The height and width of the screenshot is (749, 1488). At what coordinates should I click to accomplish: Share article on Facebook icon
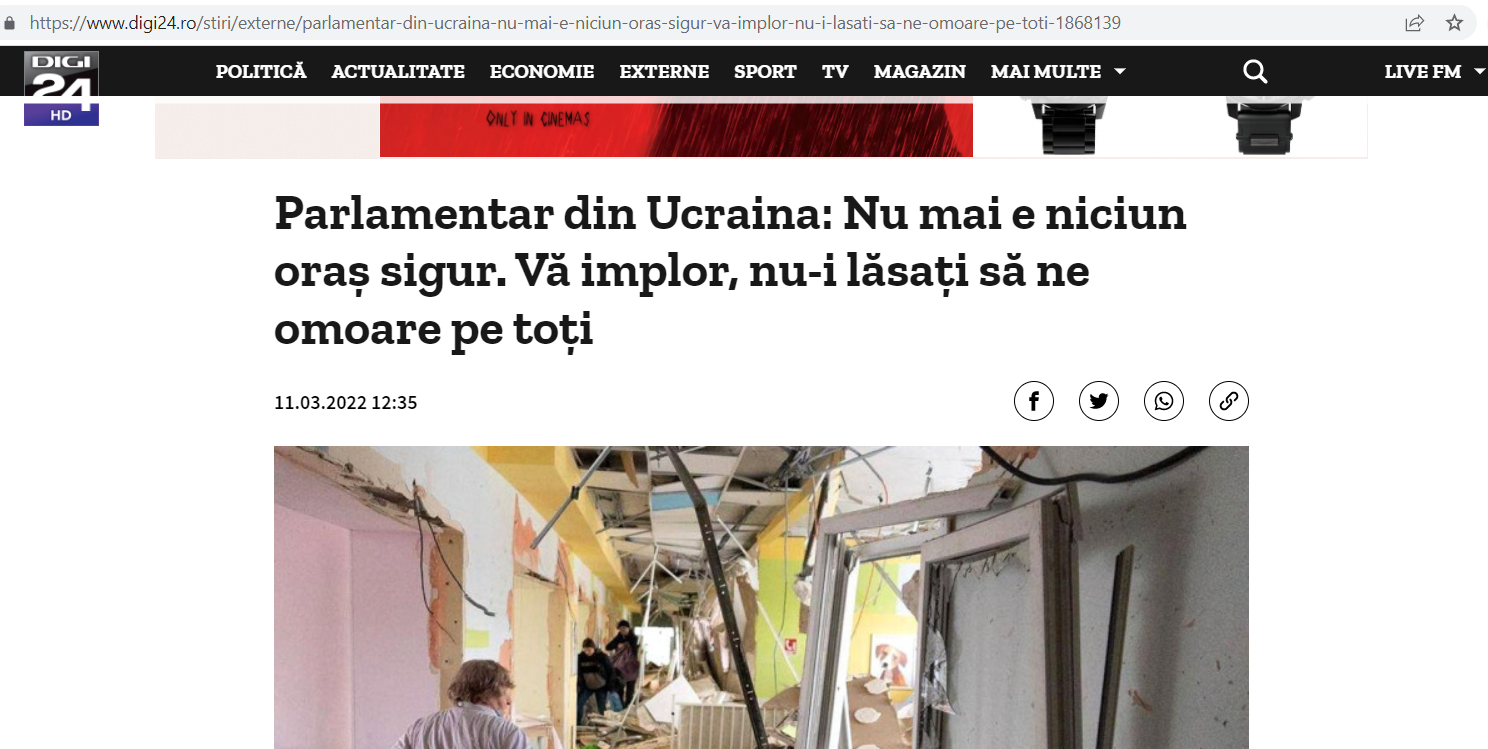tap(1034, 401)
